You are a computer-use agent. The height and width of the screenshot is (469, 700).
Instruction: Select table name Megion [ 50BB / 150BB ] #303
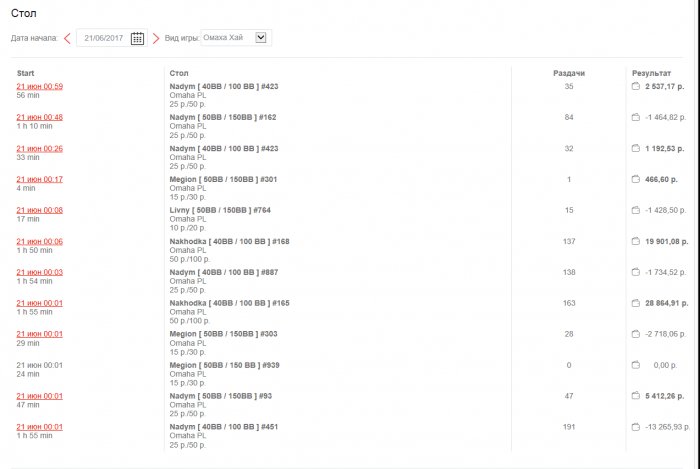[x=223, y=334]
